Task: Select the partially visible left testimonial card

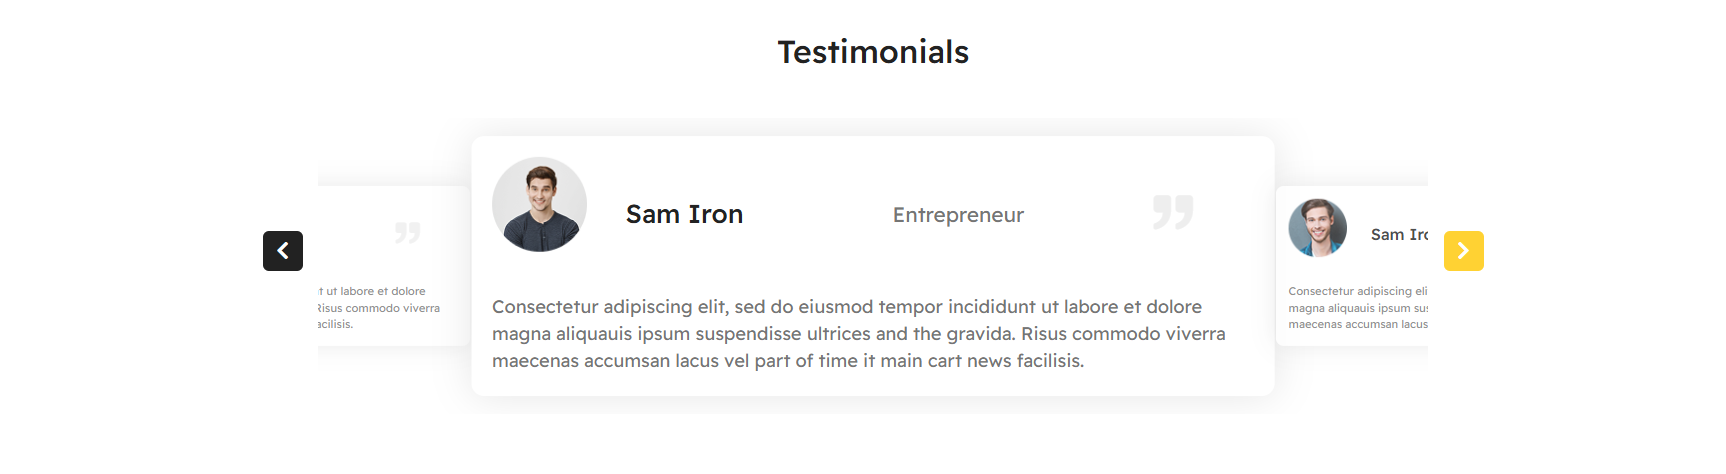Action: click(394, 266)
